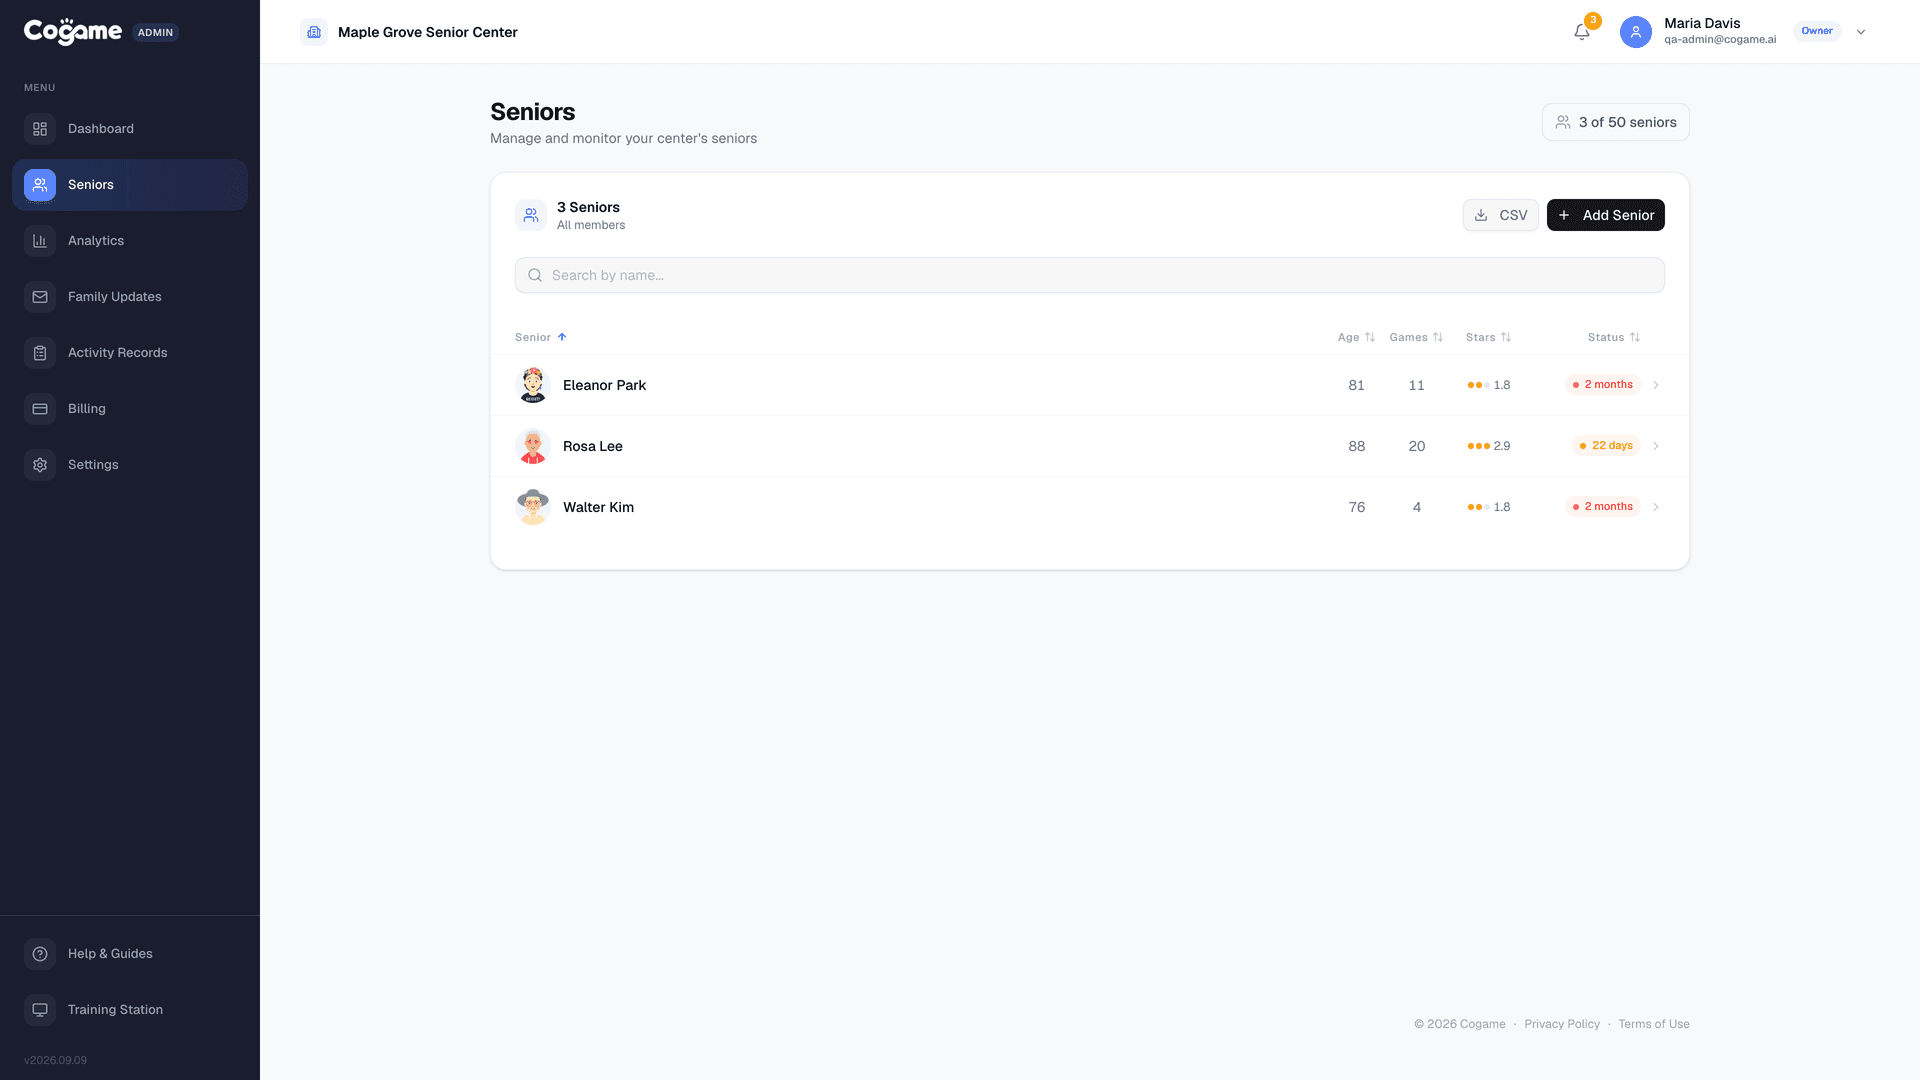The image size is (1920, 1080).
Task: Click the Billing credit card icon
Action: pos(40,409)
